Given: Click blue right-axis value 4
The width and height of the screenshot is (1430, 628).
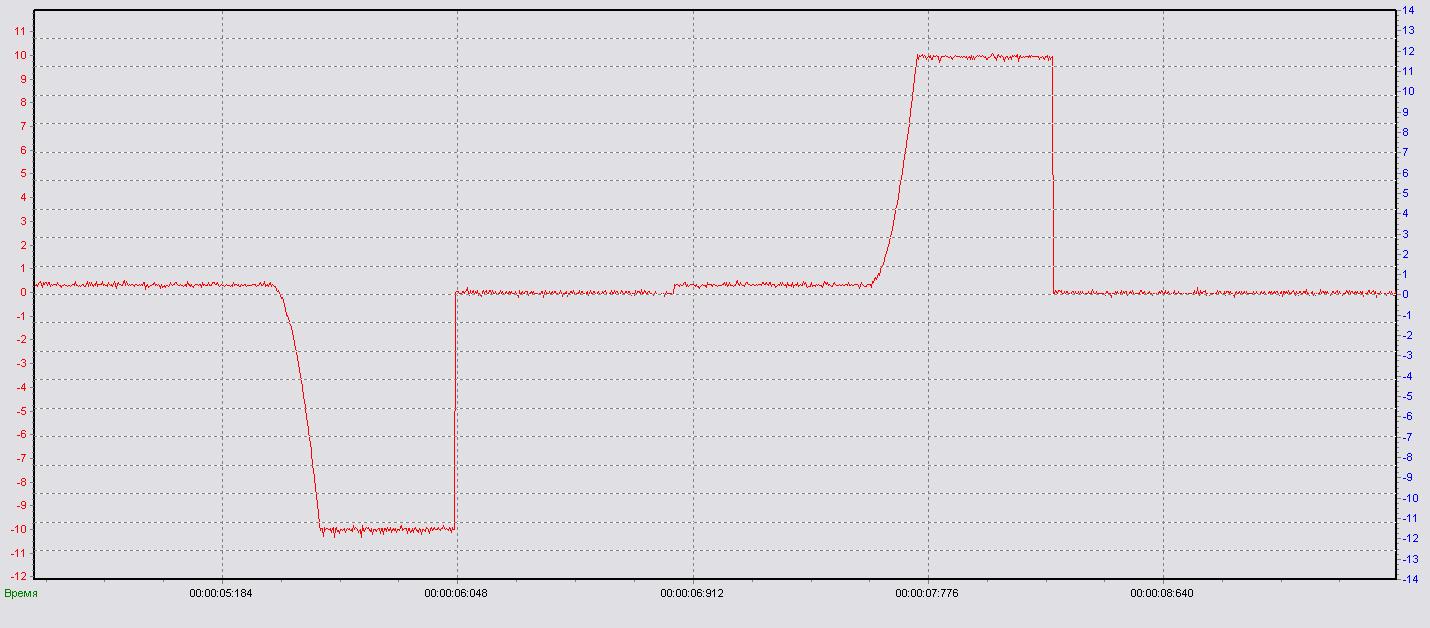Looking at the screenshot, I should (x=1405, y=213).
